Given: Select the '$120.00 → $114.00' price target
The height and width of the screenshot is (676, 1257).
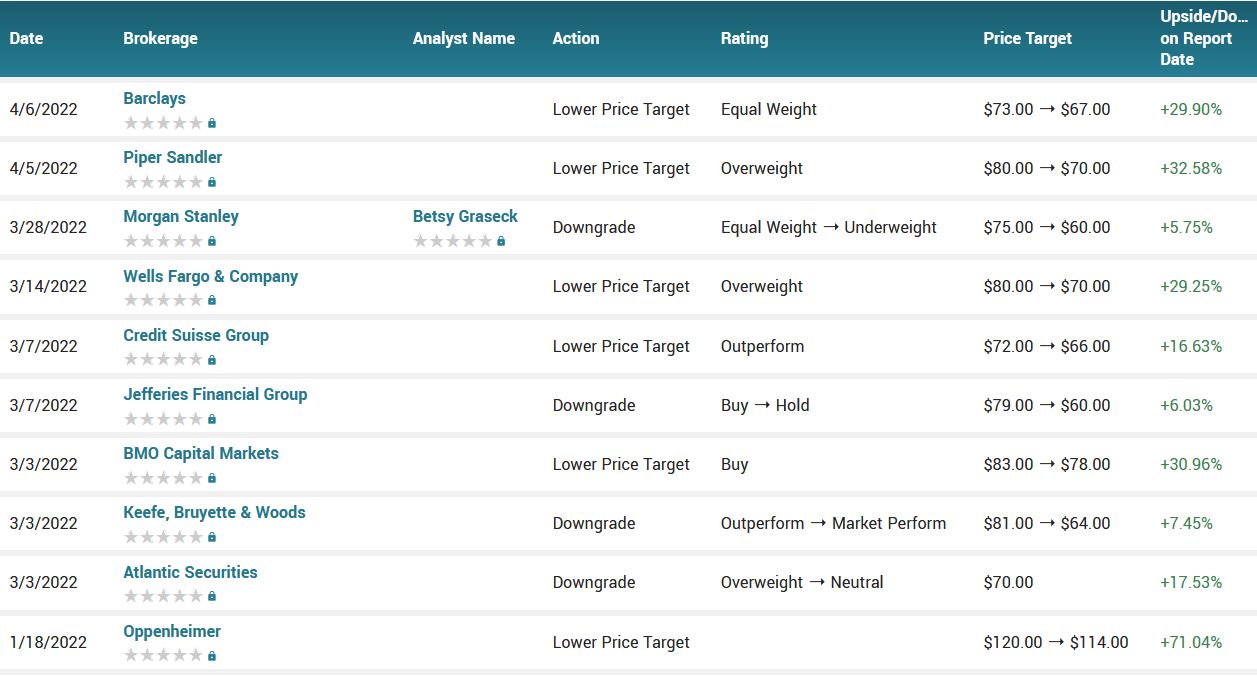Looking at the screenshot, I should pyautogui.click(x=1056, y=642).
